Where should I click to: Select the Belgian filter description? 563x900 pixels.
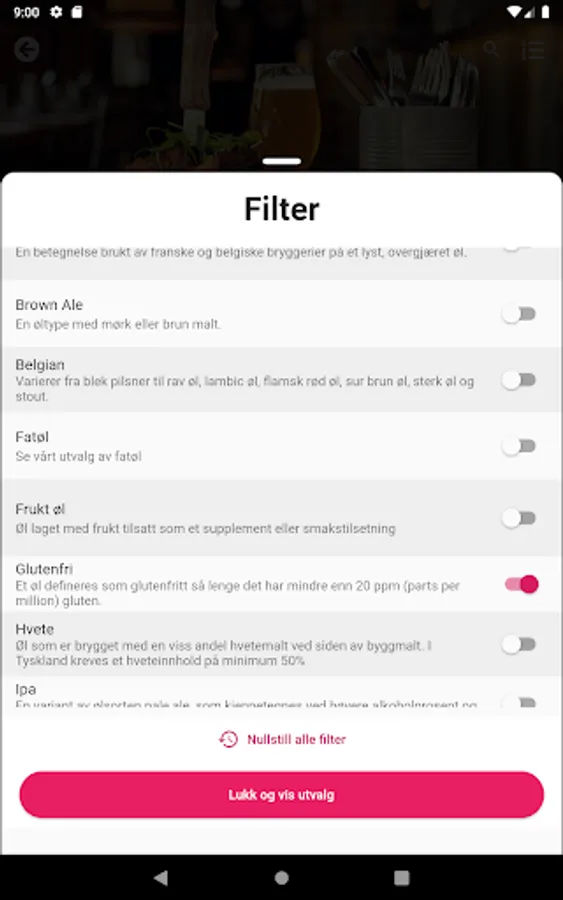[245, 389]
